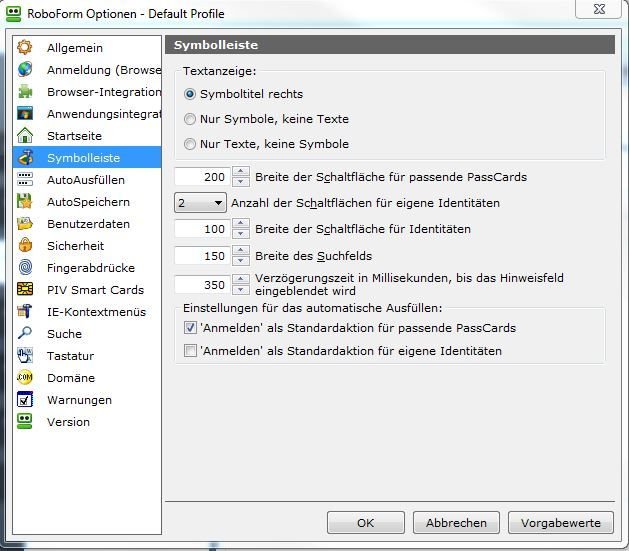629x551 pixels.
Task: Click the delay field showing 350
Action: [x=202, y=285]
